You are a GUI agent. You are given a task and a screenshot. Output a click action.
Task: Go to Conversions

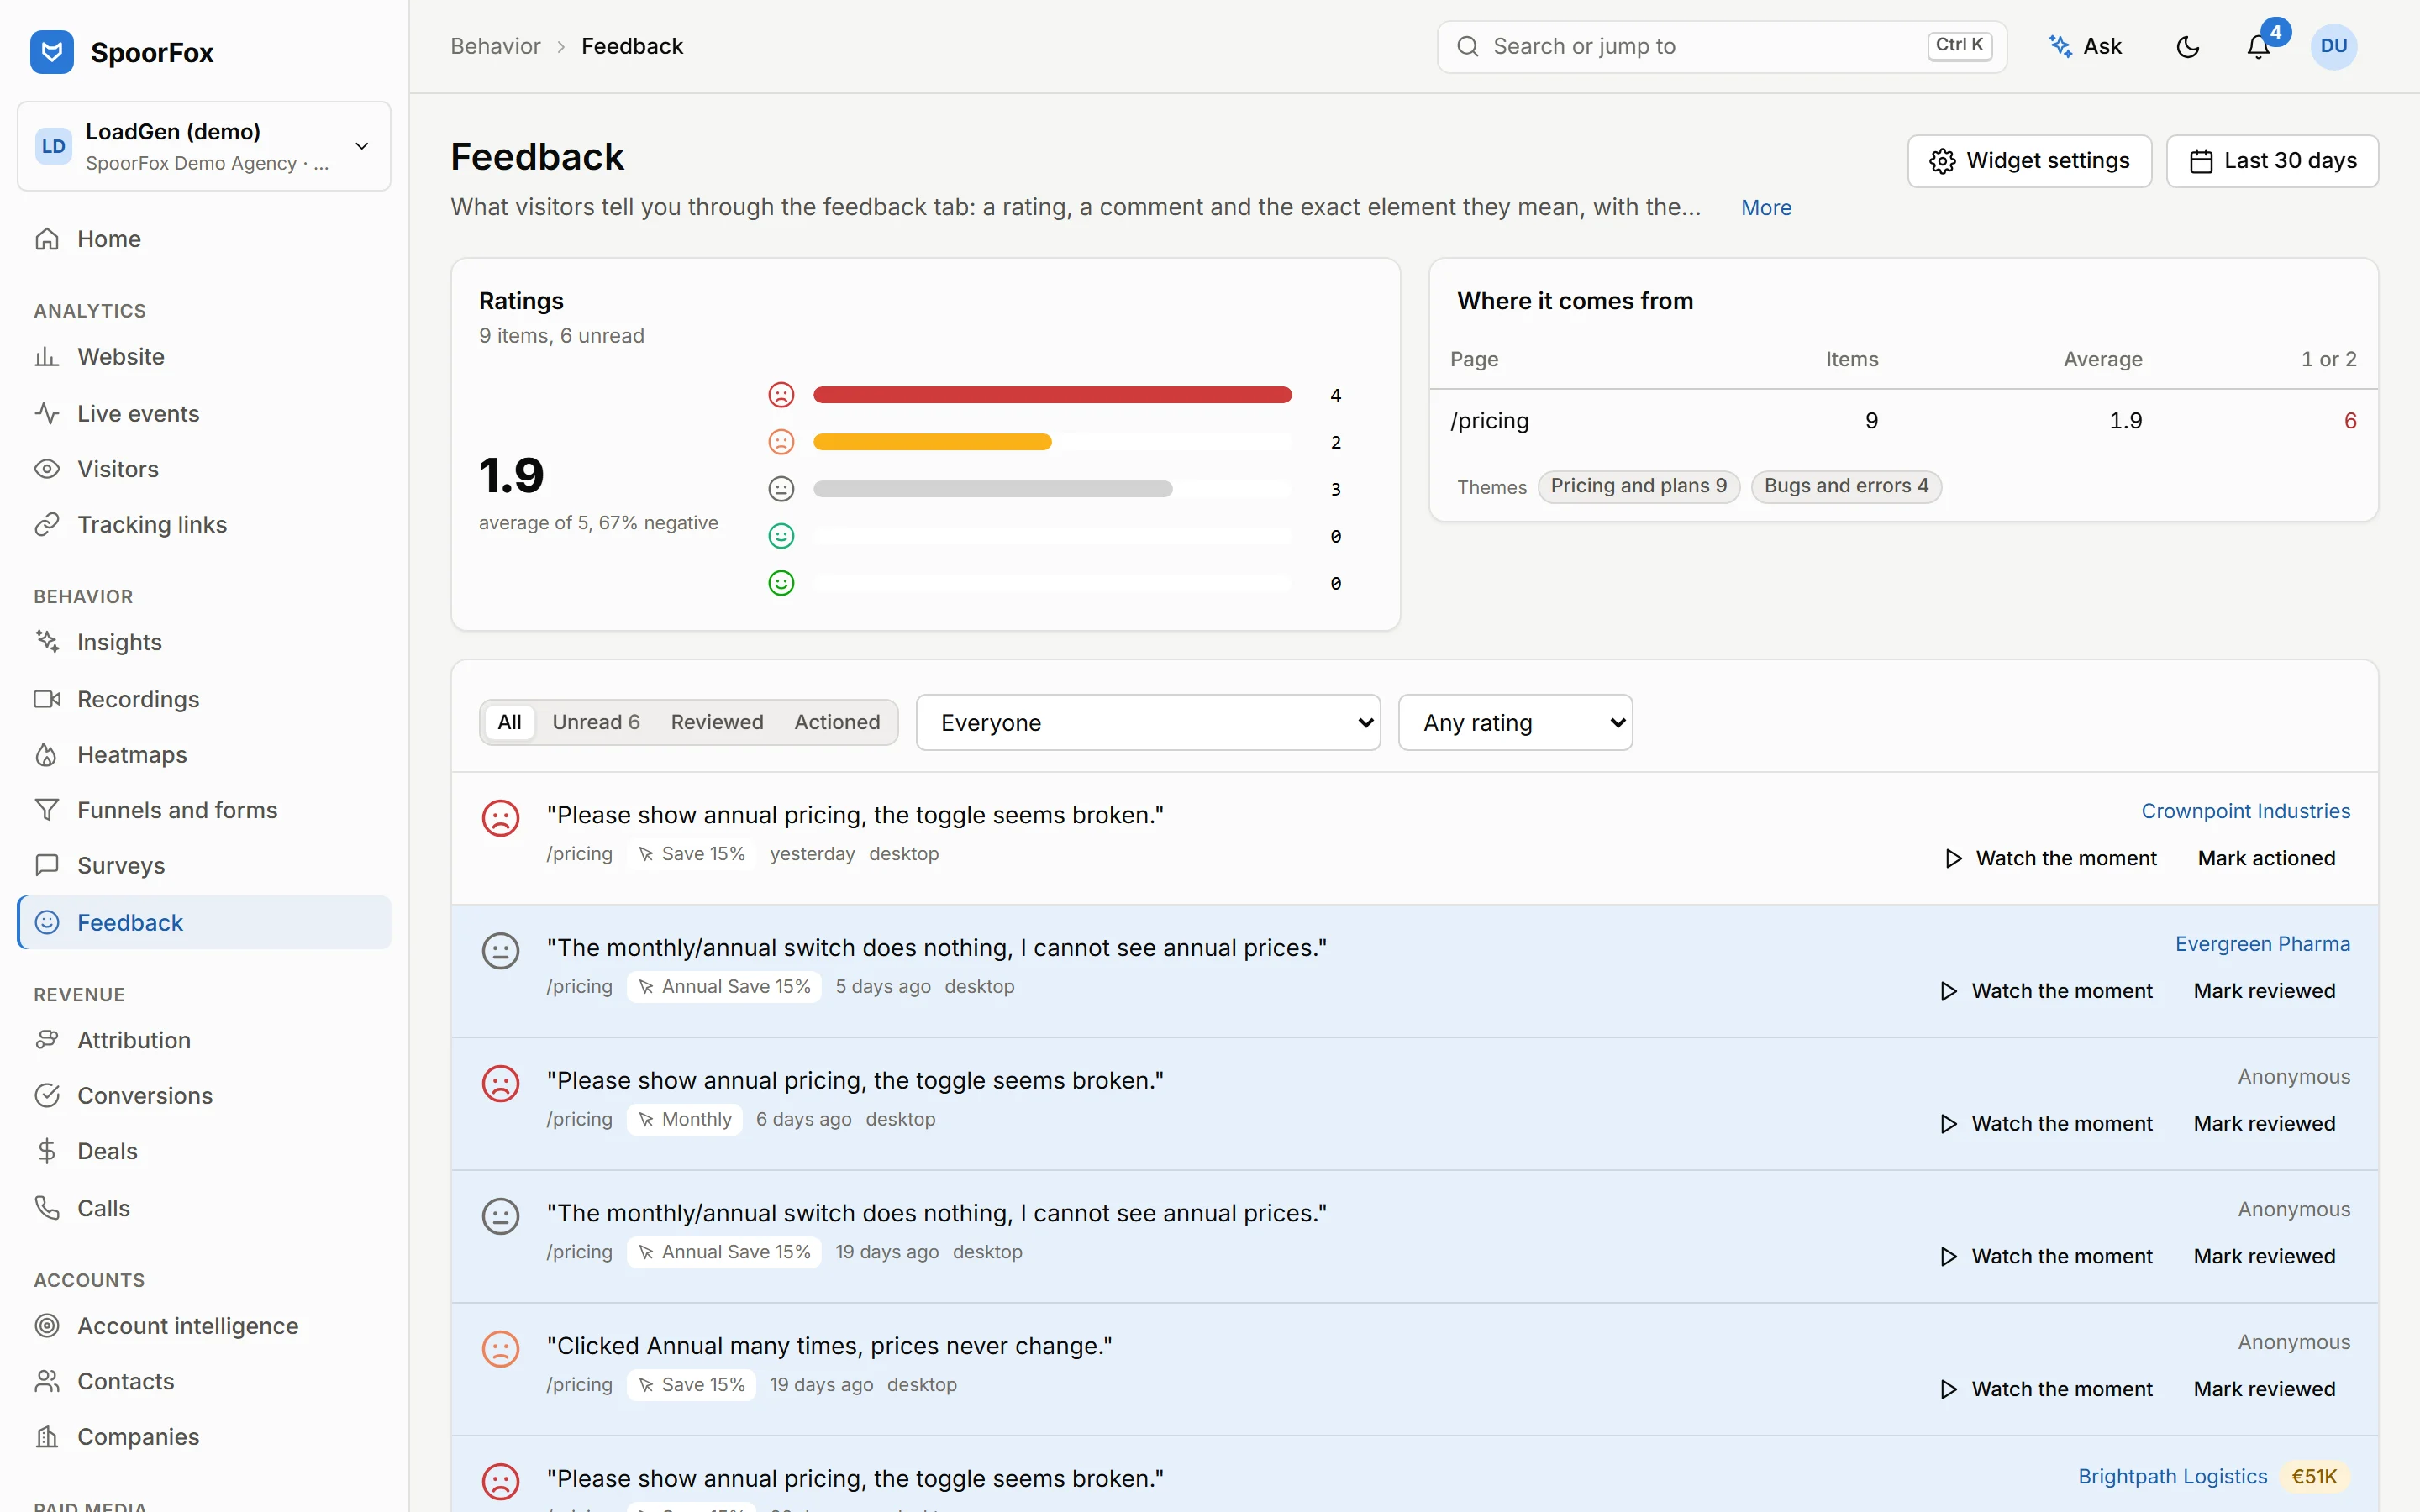tap(204, 1096)
